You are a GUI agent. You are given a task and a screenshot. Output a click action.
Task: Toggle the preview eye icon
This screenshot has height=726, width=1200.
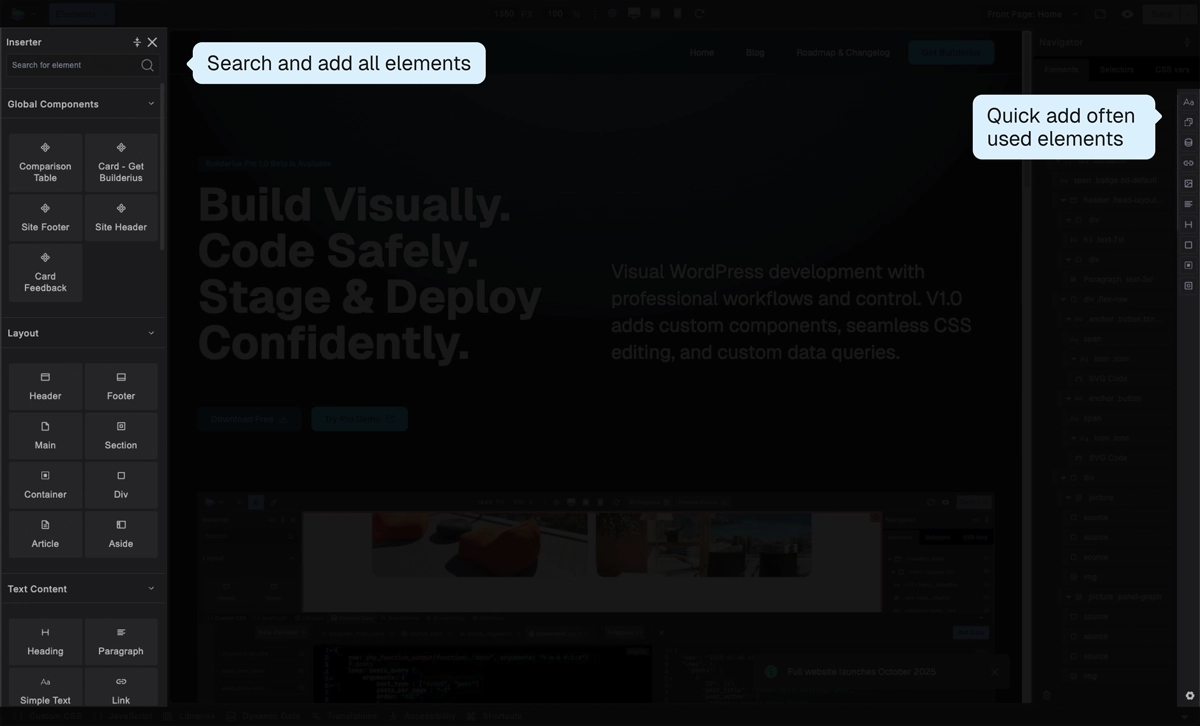[x=1127, y=13]
